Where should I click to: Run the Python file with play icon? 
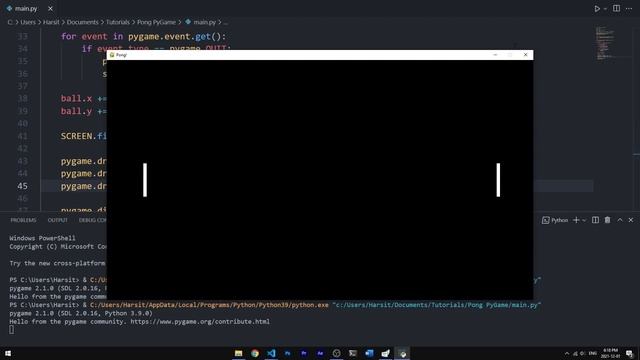click(x=597, y=9)
